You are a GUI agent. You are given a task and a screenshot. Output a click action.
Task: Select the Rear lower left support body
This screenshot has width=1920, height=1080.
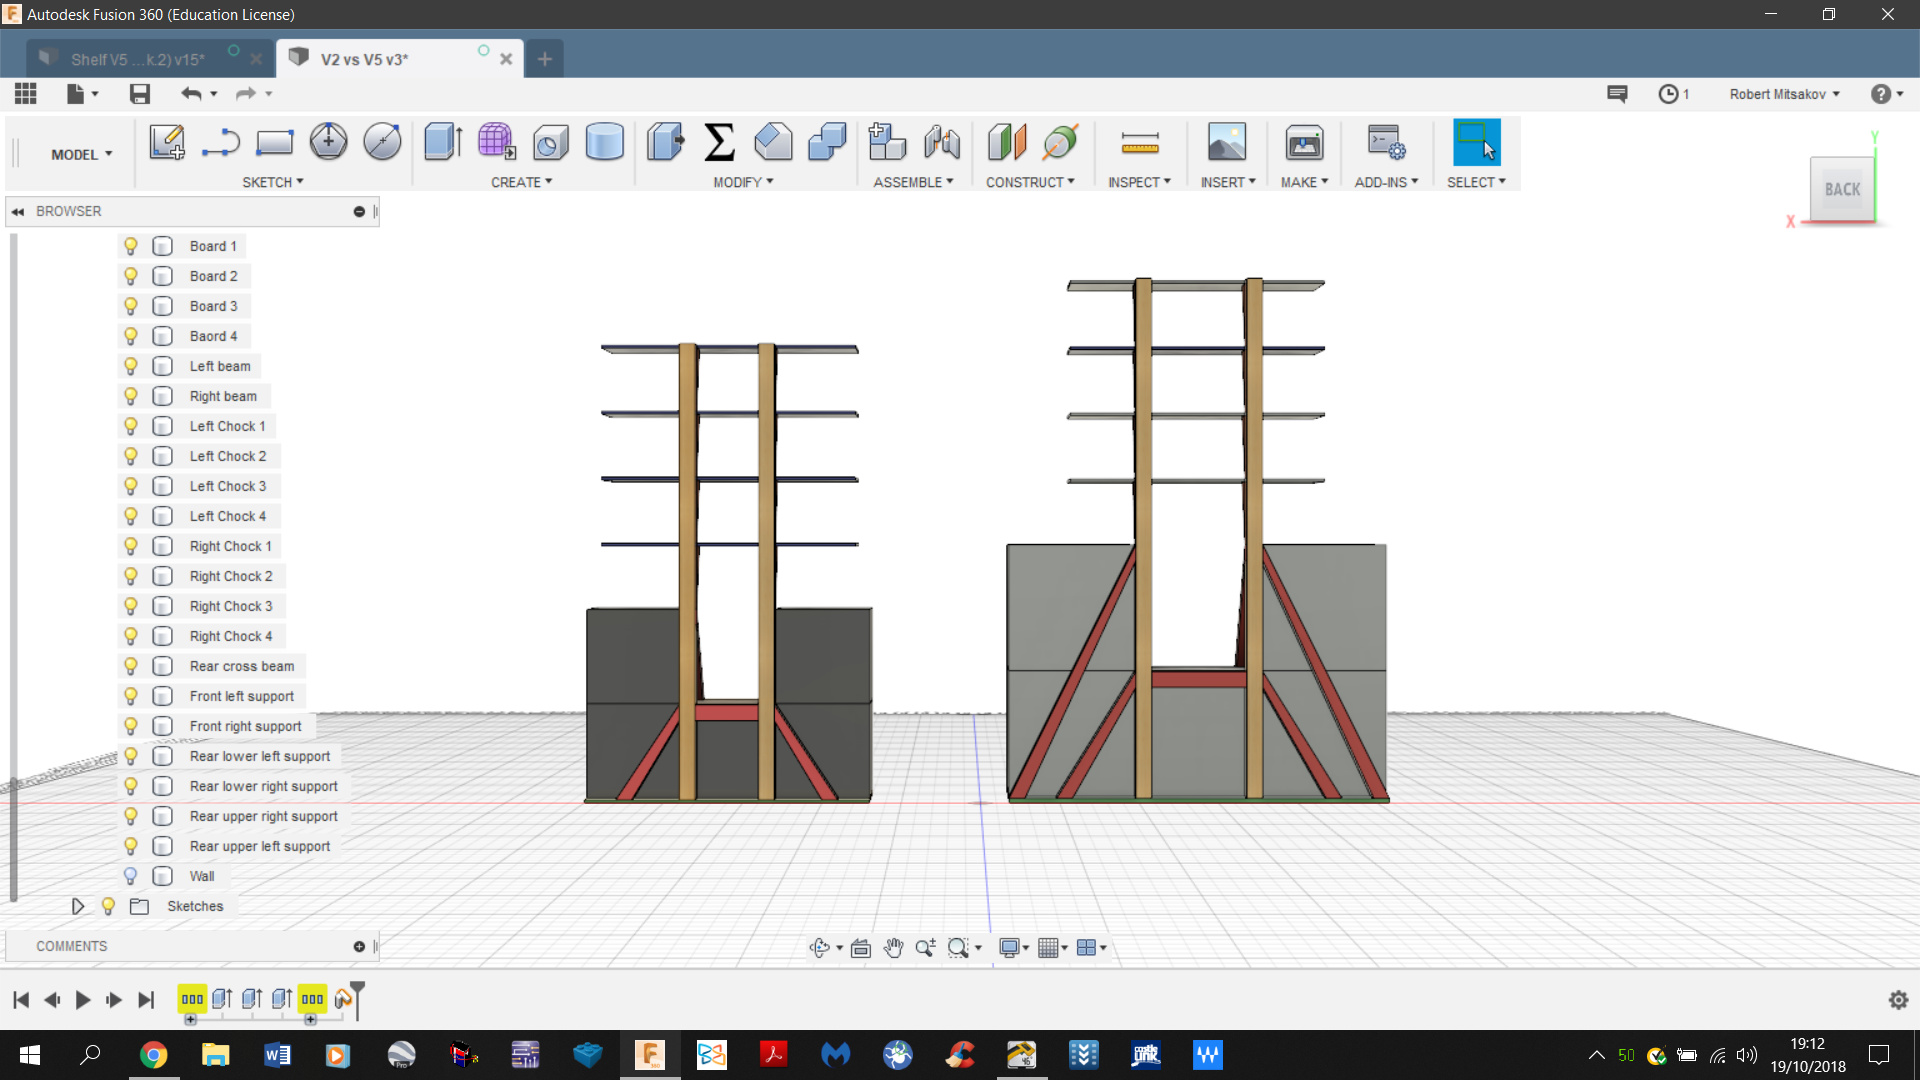(259, 756)
